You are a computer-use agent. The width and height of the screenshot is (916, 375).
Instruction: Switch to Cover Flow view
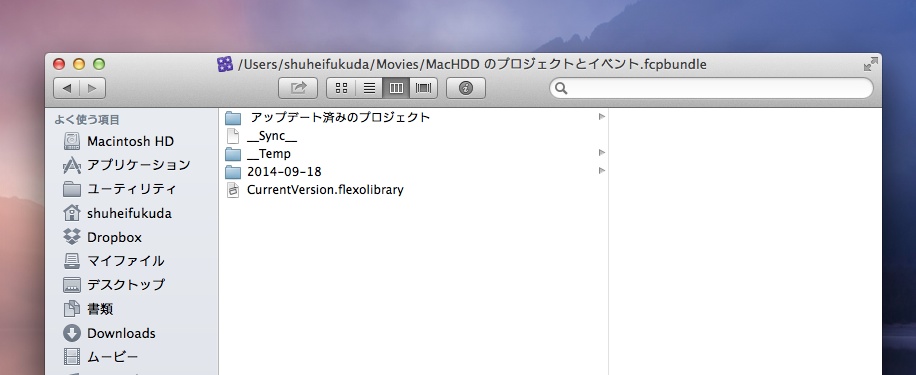tap(424, 88)
